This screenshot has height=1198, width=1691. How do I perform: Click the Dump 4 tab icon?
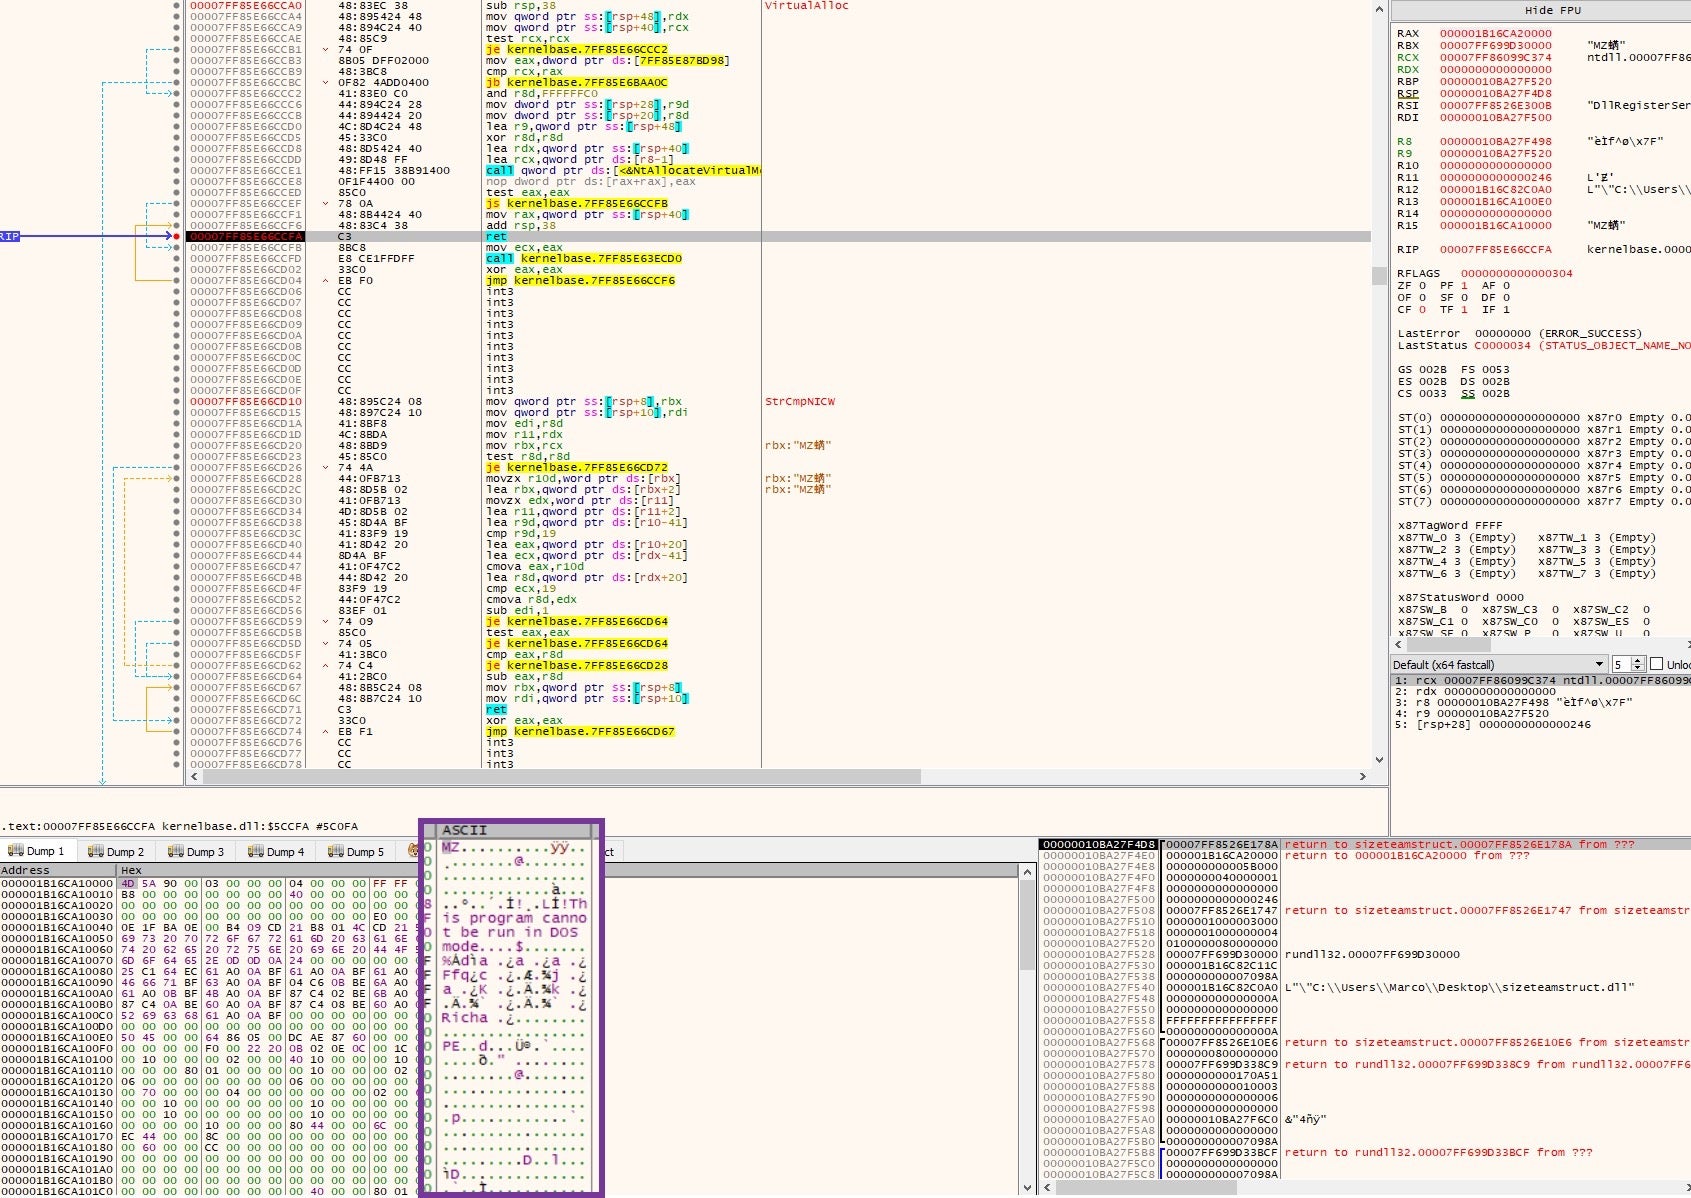[256, 852]
